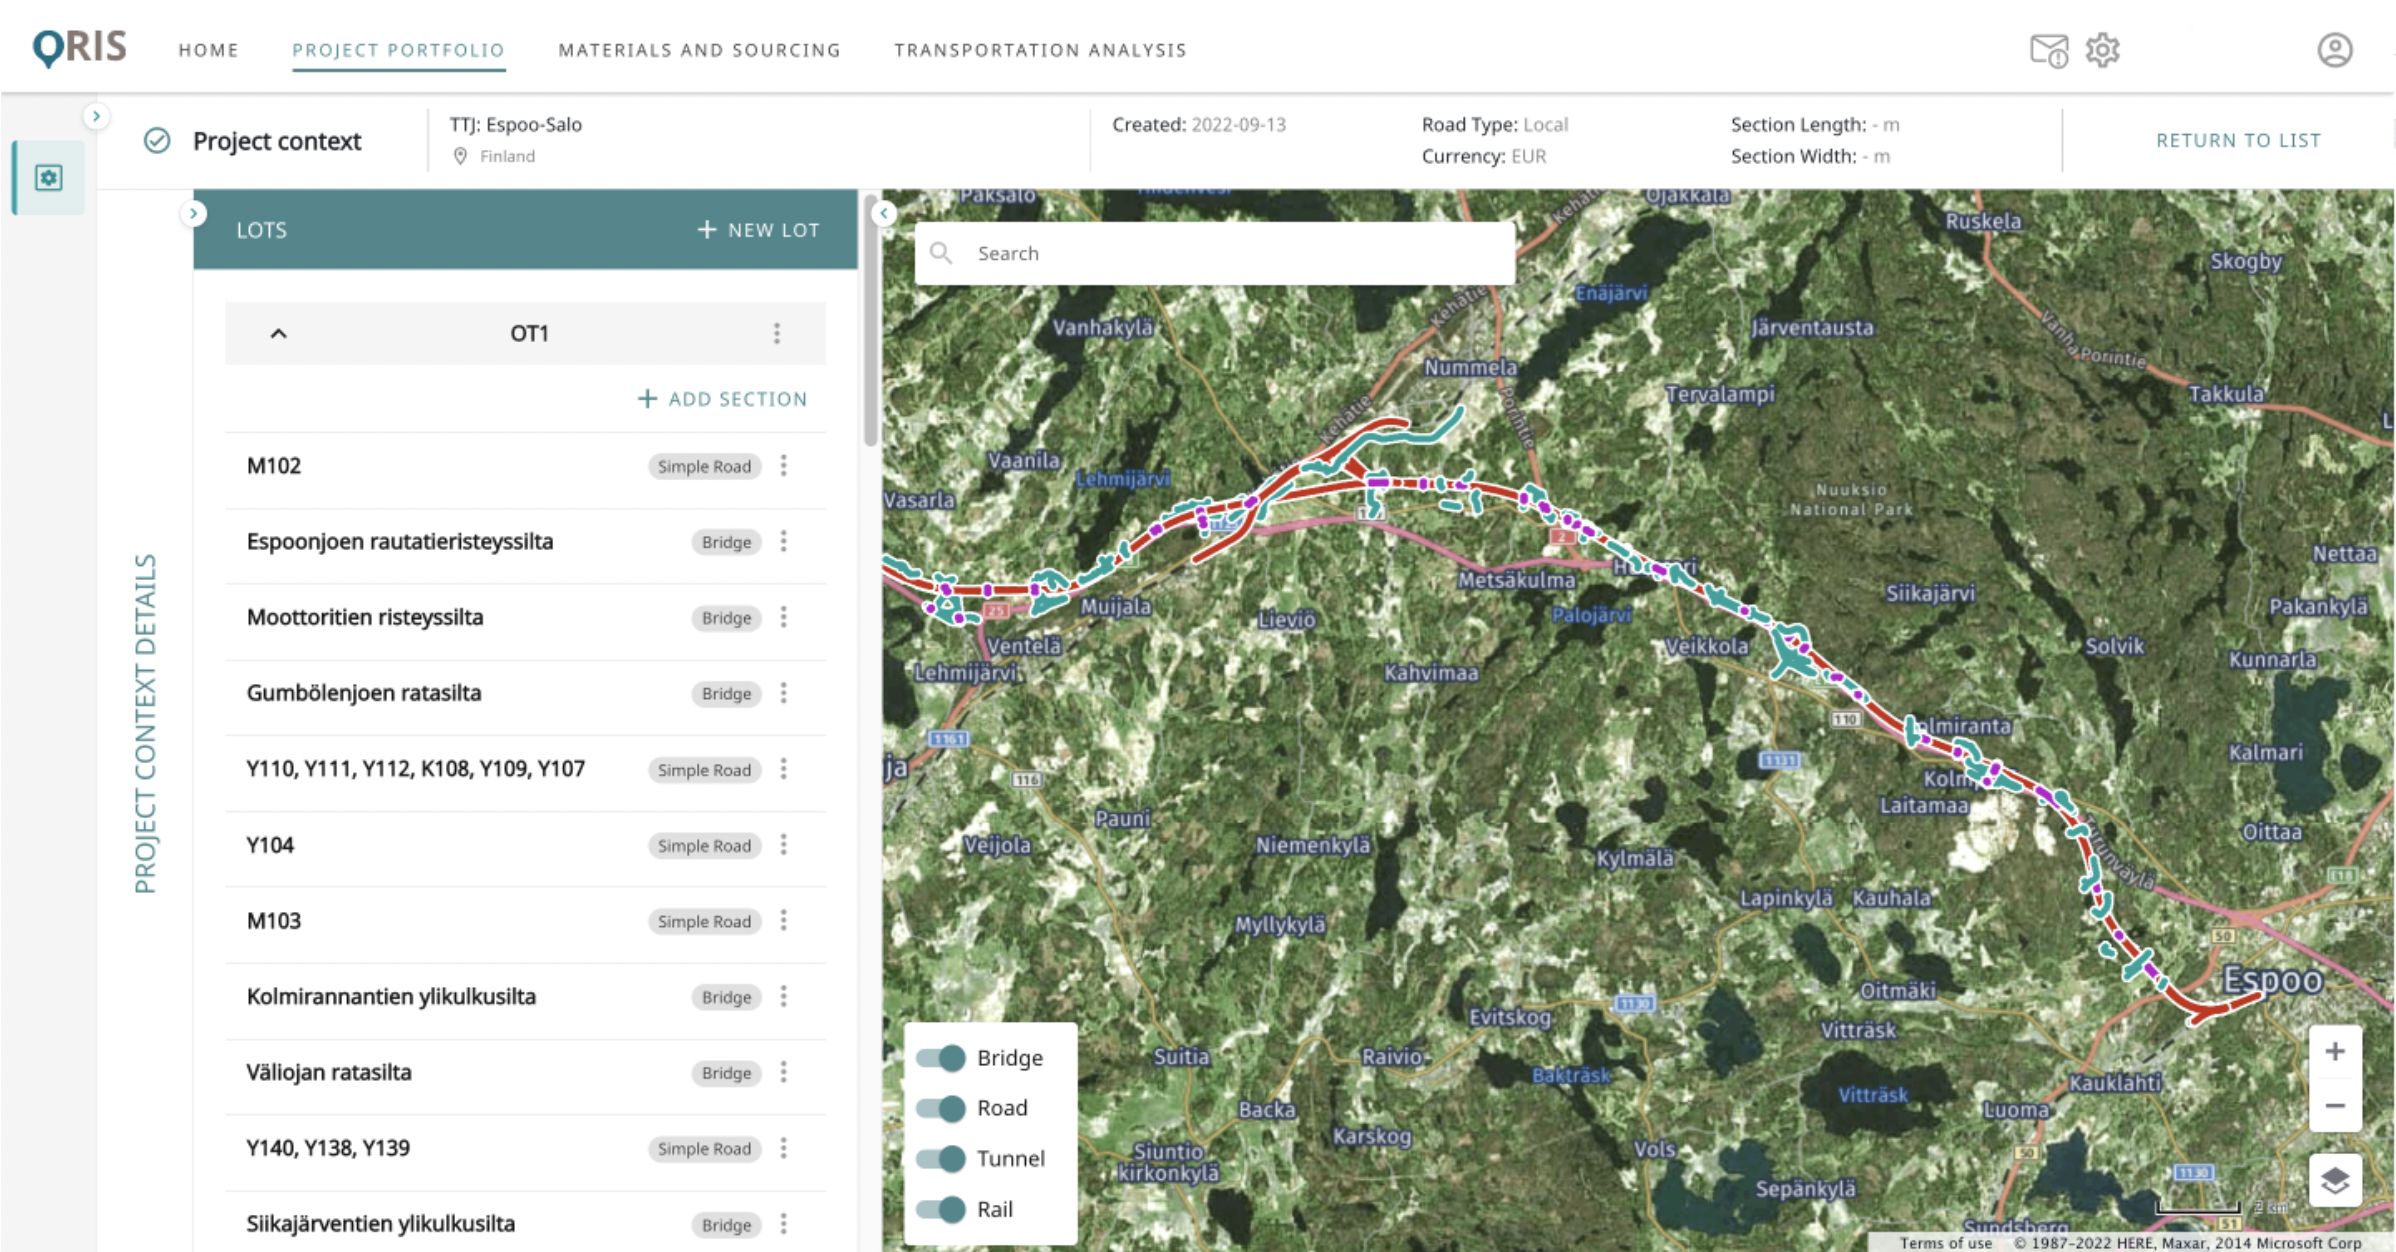The height and width of the screenshot is (1252, 2396).
Task: Open application settings gear icon
Action: (x=2103, y=51)
